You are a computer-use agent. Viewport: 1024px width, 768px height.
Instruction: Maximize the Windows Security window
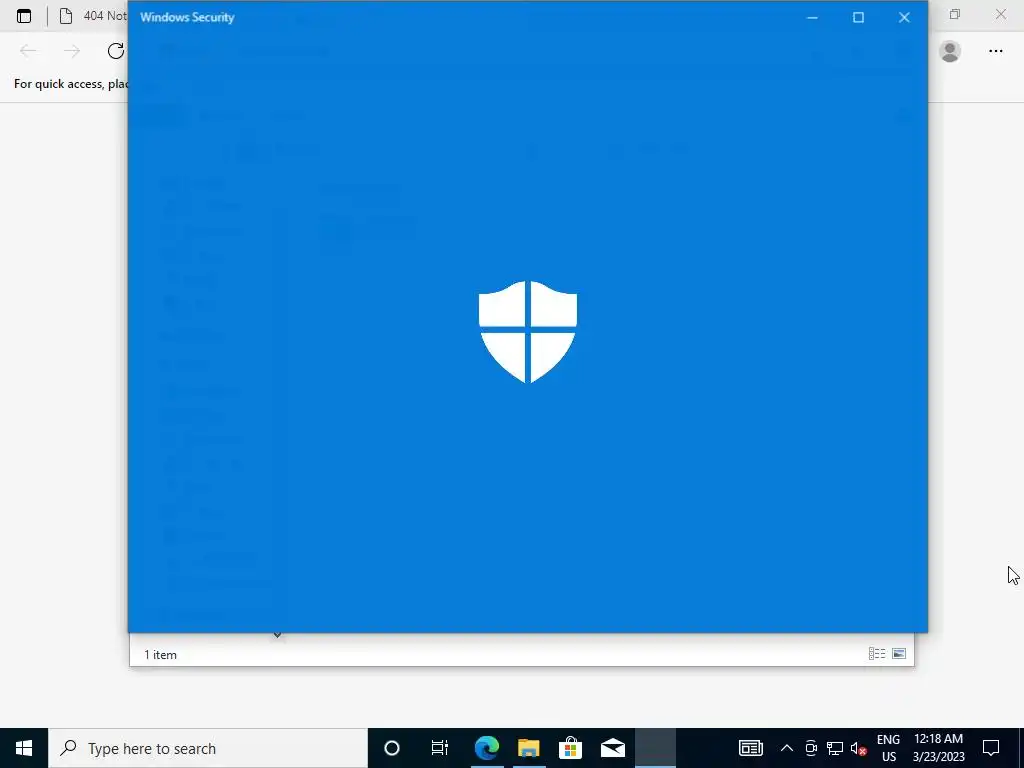[x=858, y=18]
